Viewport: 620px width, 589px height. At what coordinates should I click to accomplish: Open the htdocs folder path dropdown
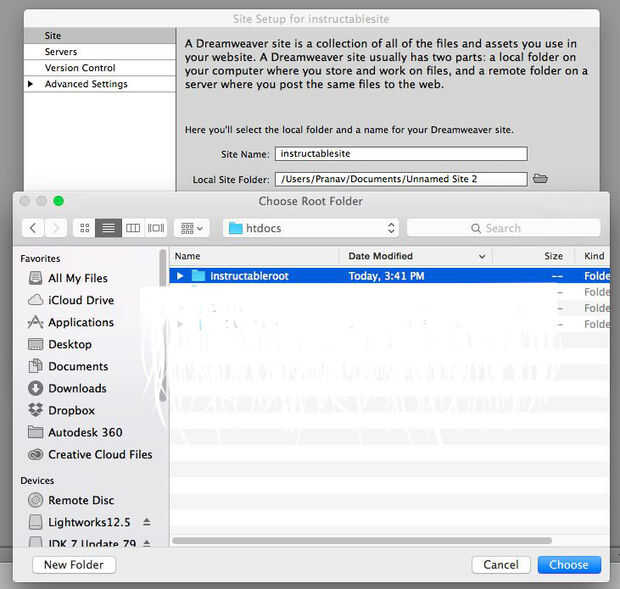click(x=311, y=228)
